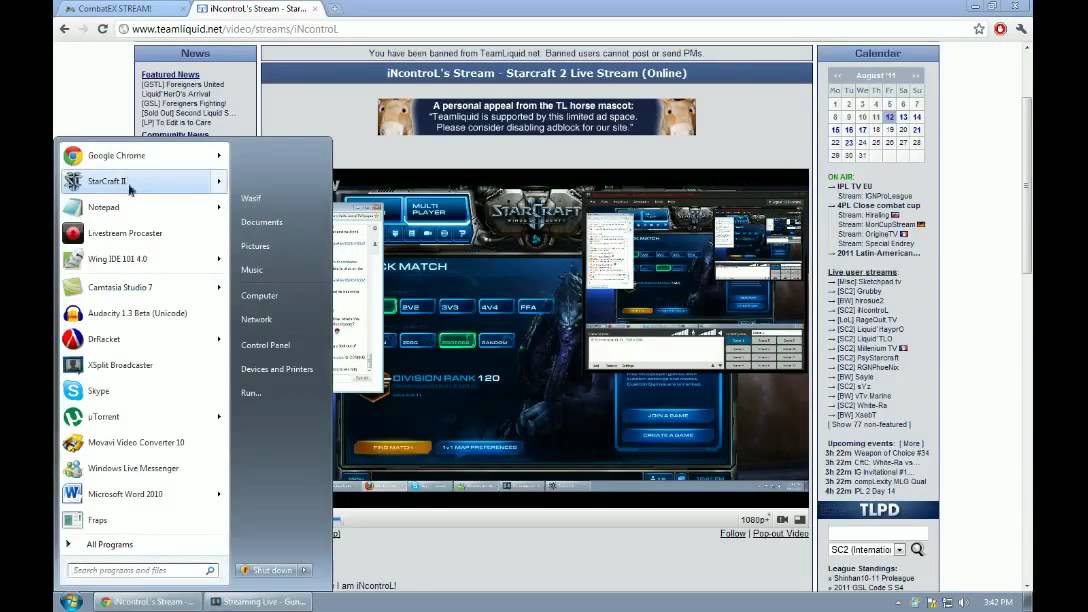Viewport: 1088px width, 612px height.
Task: Open Devices and Printers
Action: pos(277,369)
